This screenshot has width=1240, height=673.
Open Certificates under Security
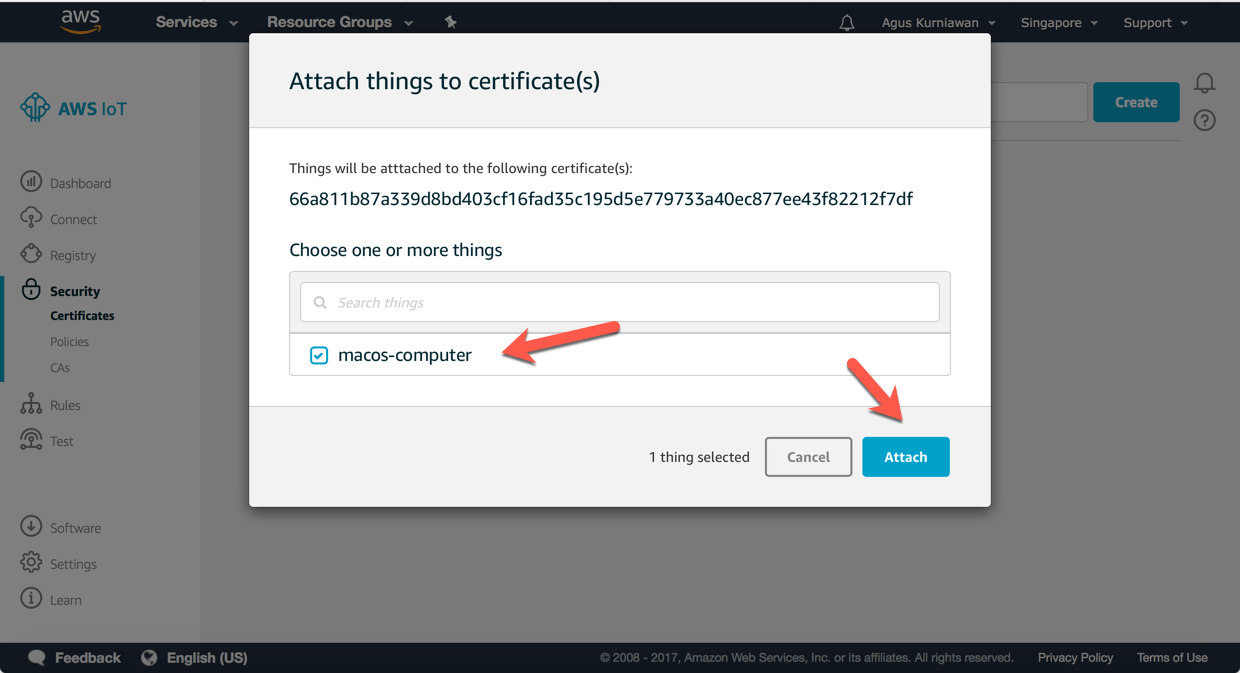point(82,315)
